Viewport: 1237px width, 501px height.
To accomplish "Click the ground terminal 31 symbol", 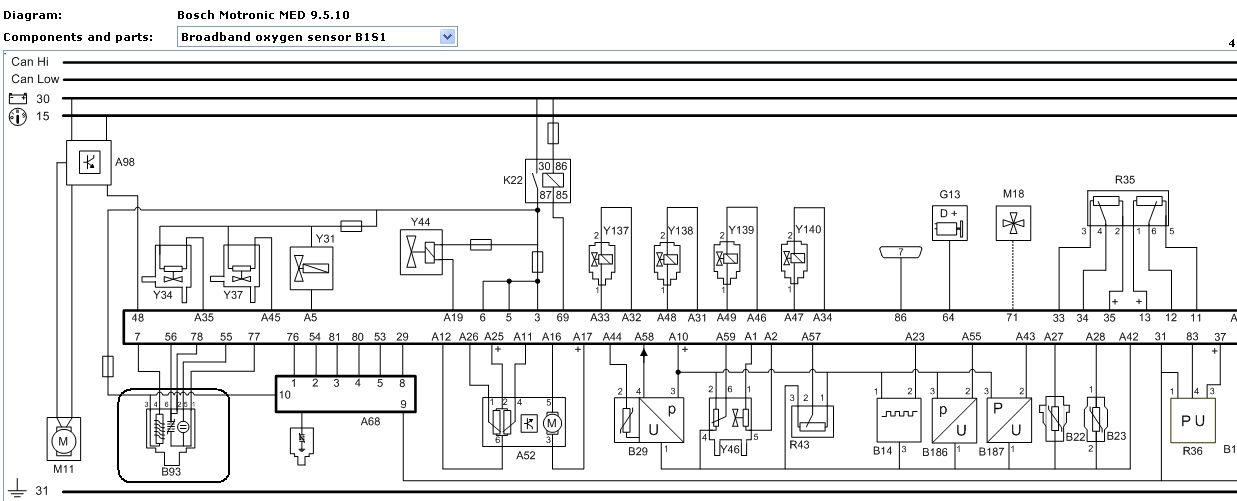I will (16, 491).
